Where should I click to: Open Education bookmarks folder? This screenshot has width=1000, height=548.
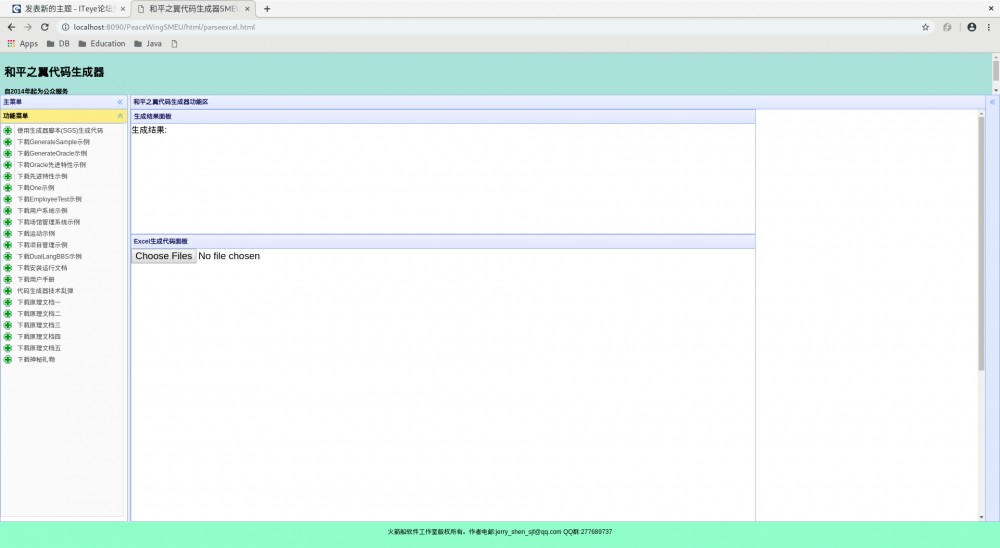(102, 43)
